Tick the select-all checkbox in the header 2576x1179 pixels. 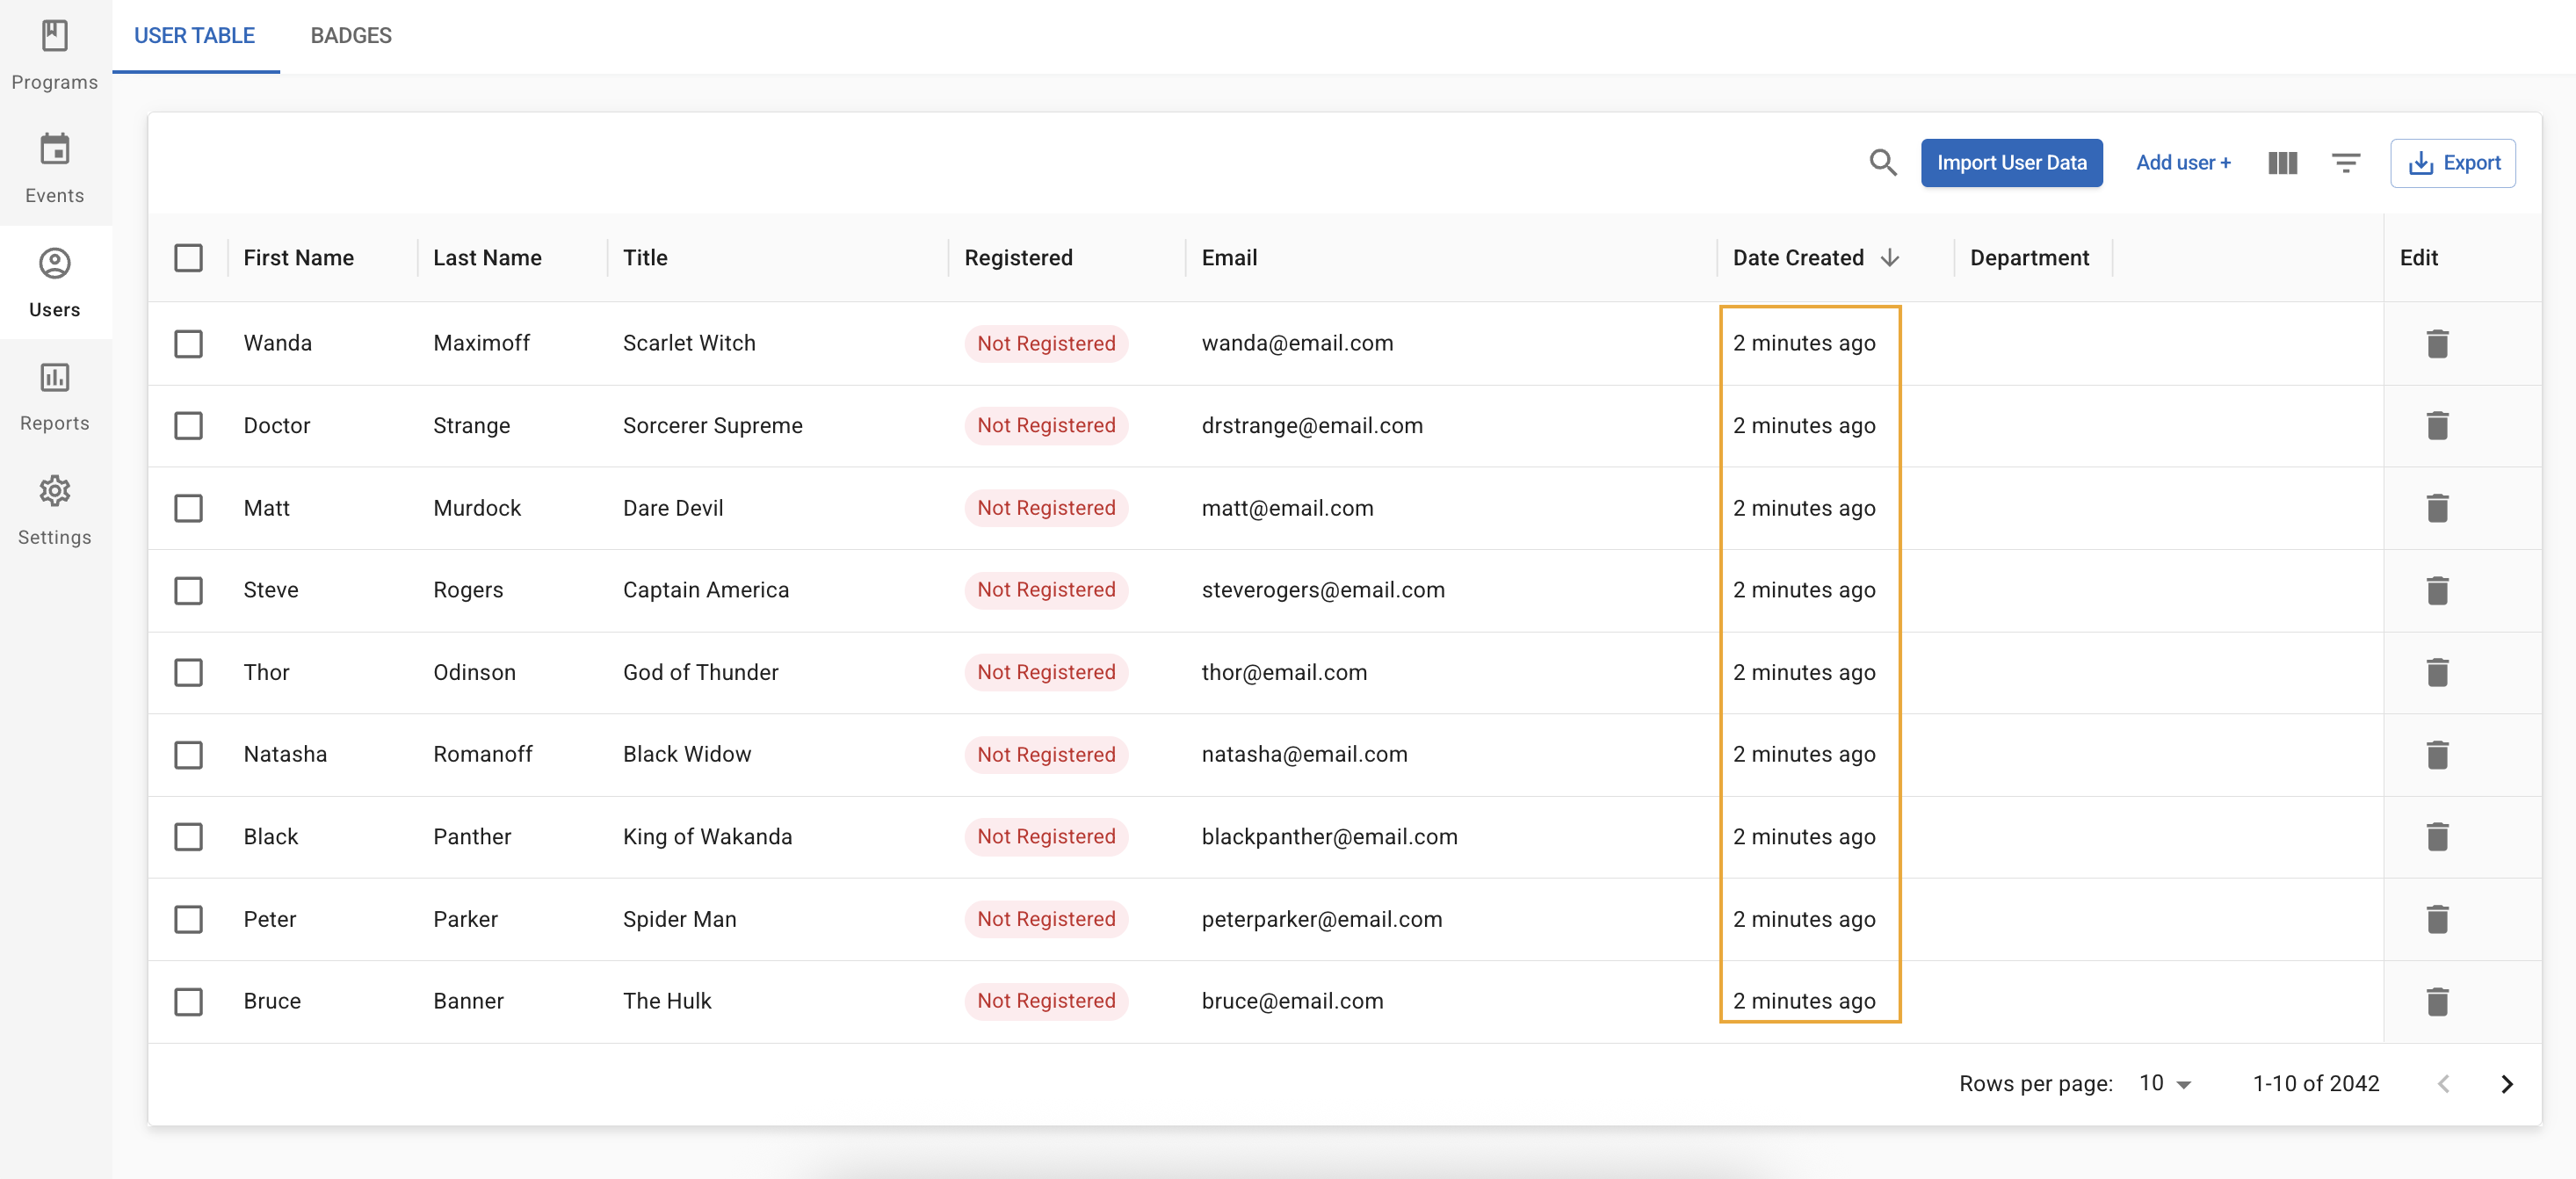pyautogui.click(x=189, y=258)
